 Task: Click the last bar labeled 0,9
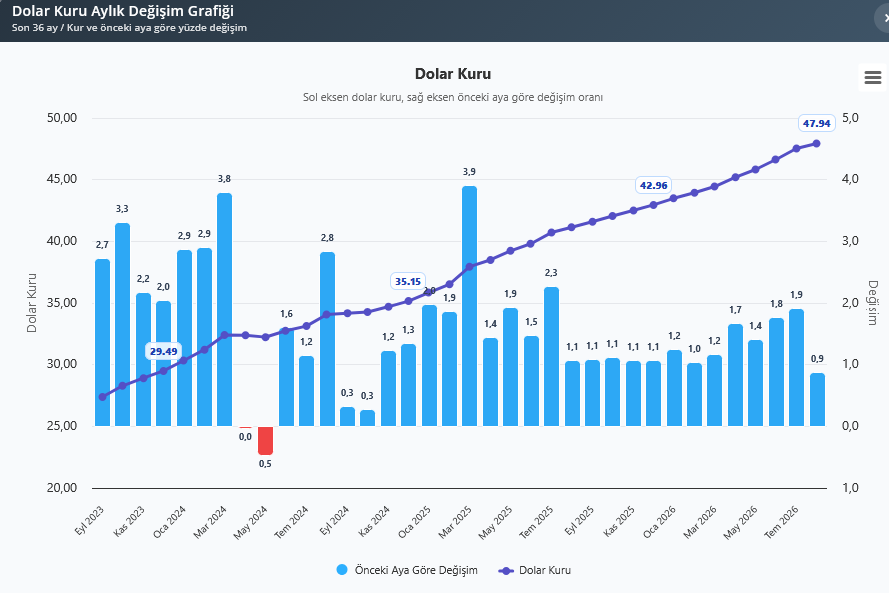tap(817, 400)
